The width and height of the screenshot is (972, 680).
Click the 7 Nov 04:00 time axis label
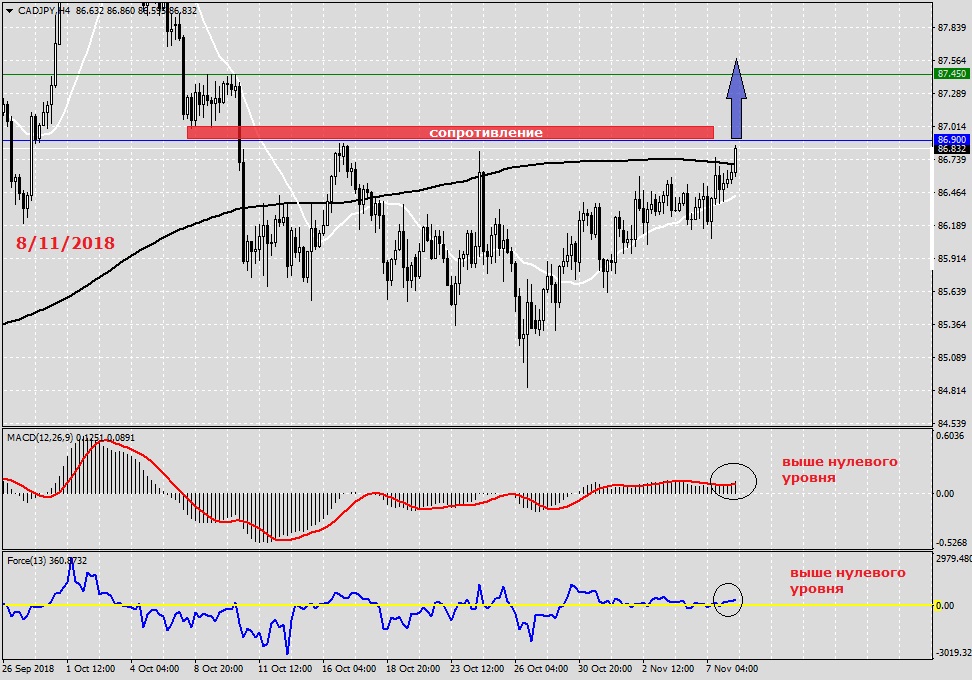732,668
